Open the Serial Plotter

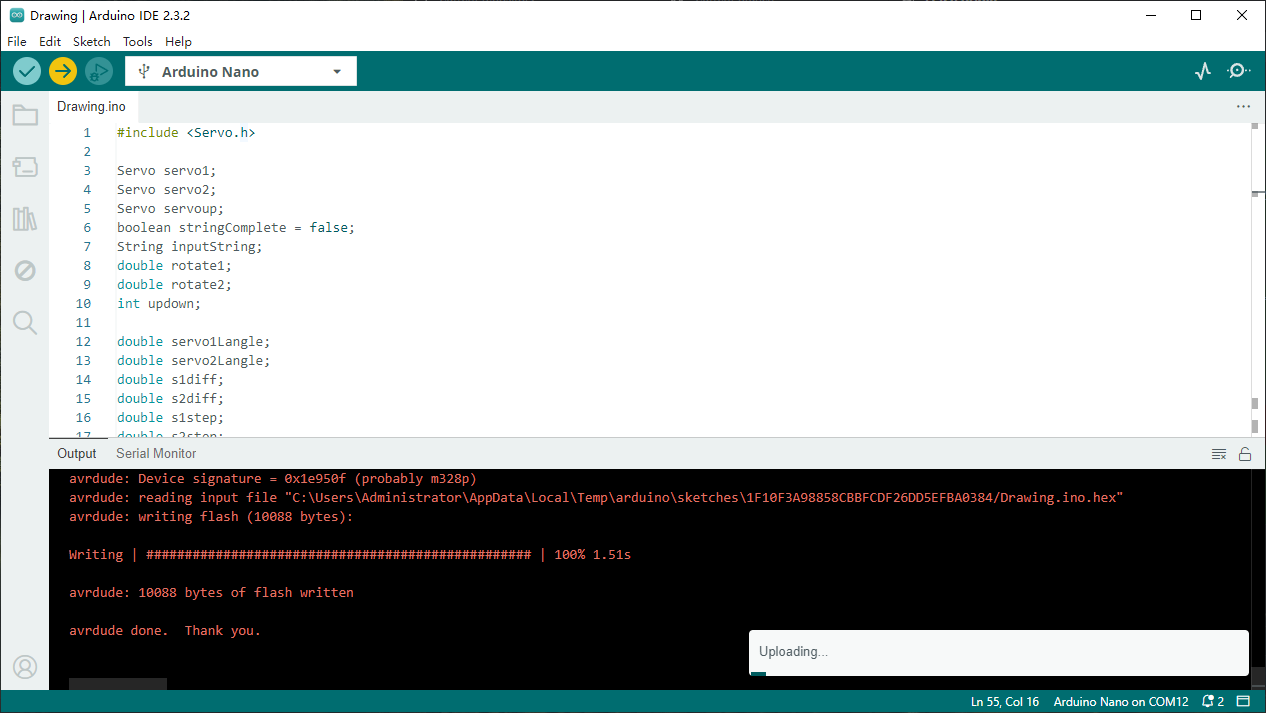tap(1203, 71)
